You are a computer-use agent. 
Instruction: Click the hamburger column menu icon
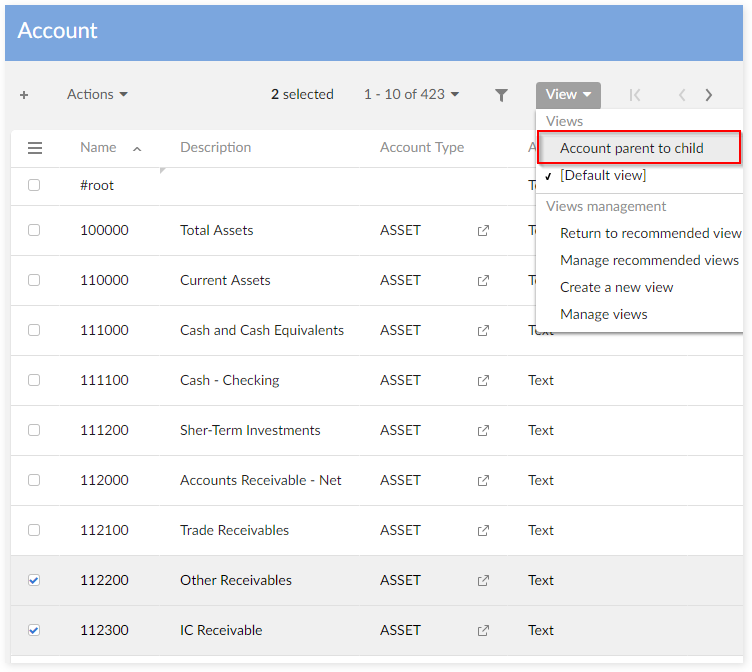[x=35, y=148]
